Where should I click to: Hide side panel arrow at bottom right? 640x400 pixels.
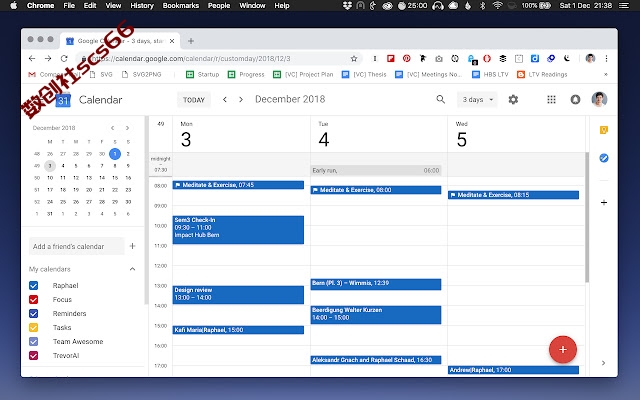603,363
